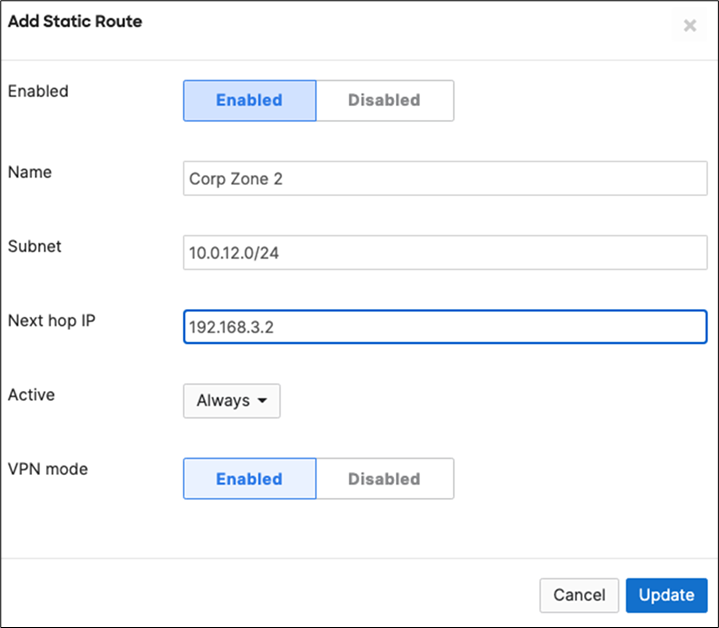Open the Active "Always" dropdown

232,401
